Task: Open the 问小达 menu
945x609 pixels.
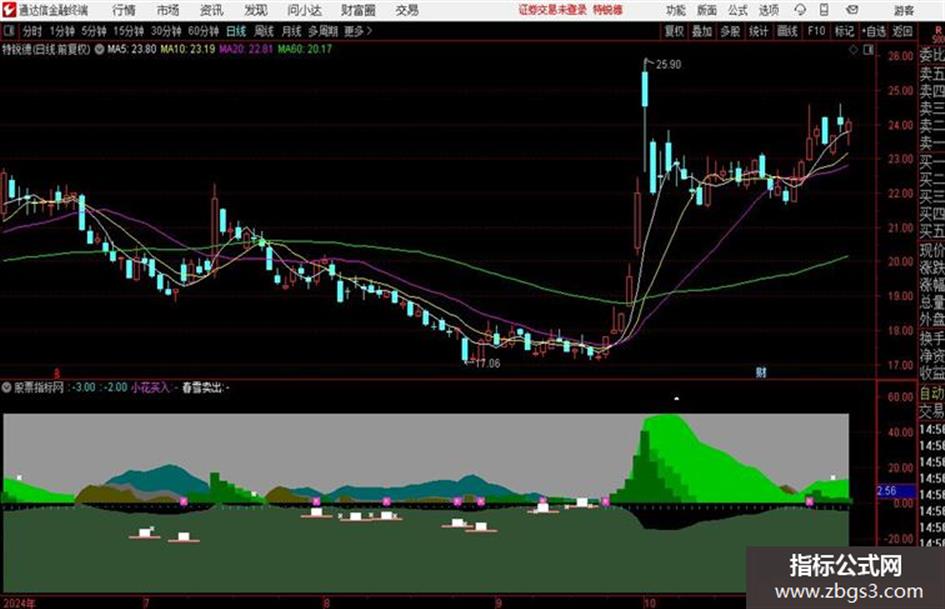Action: (x=304, y=10)
